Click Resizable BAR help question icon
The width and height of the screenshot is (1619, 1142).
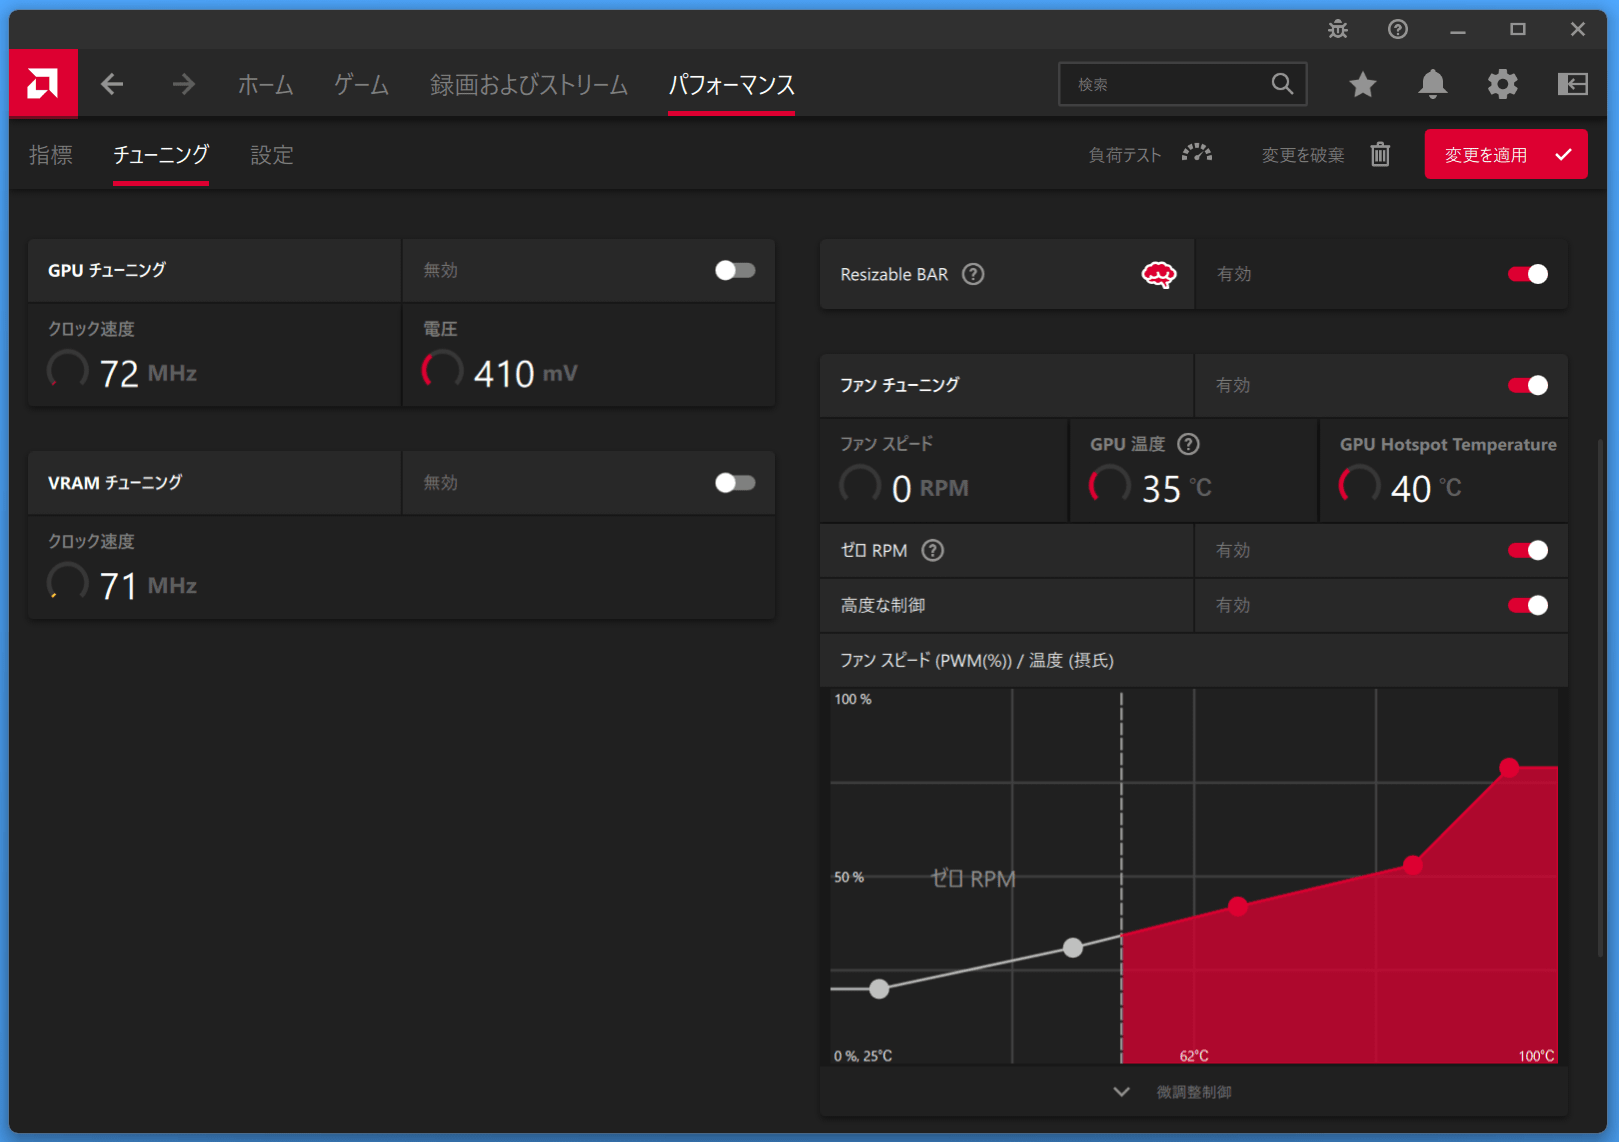[973, 274]
